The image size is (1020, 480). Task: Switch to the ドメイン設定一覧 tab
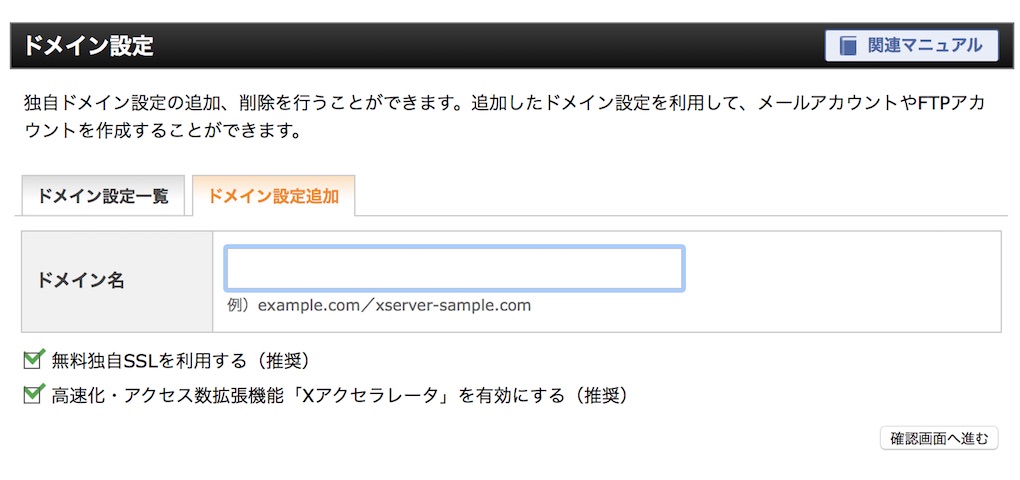[103, 196]
